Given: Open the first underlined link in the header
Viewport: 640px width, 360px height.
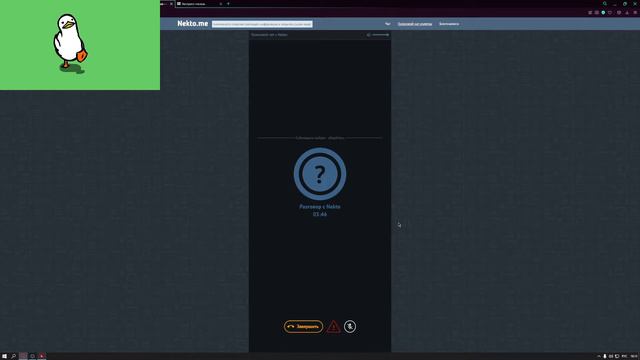Looking at the screenshot, I should 415,24.
